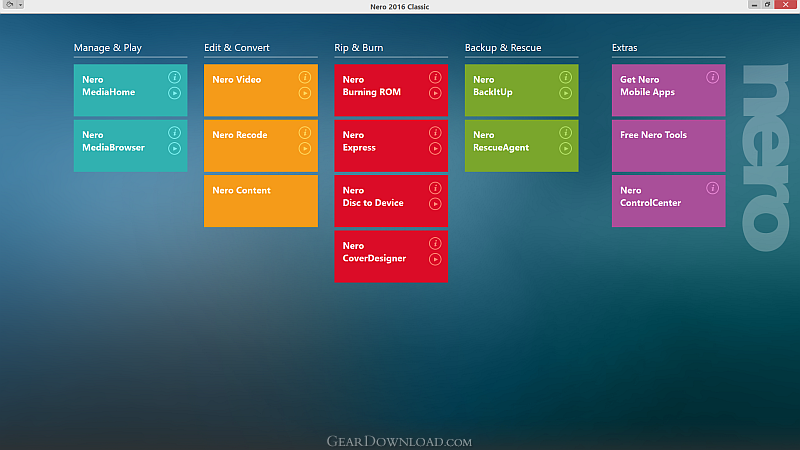Show info for Nero Video
The height and width of the screenshot is (450, 800).
pos(305,78)
